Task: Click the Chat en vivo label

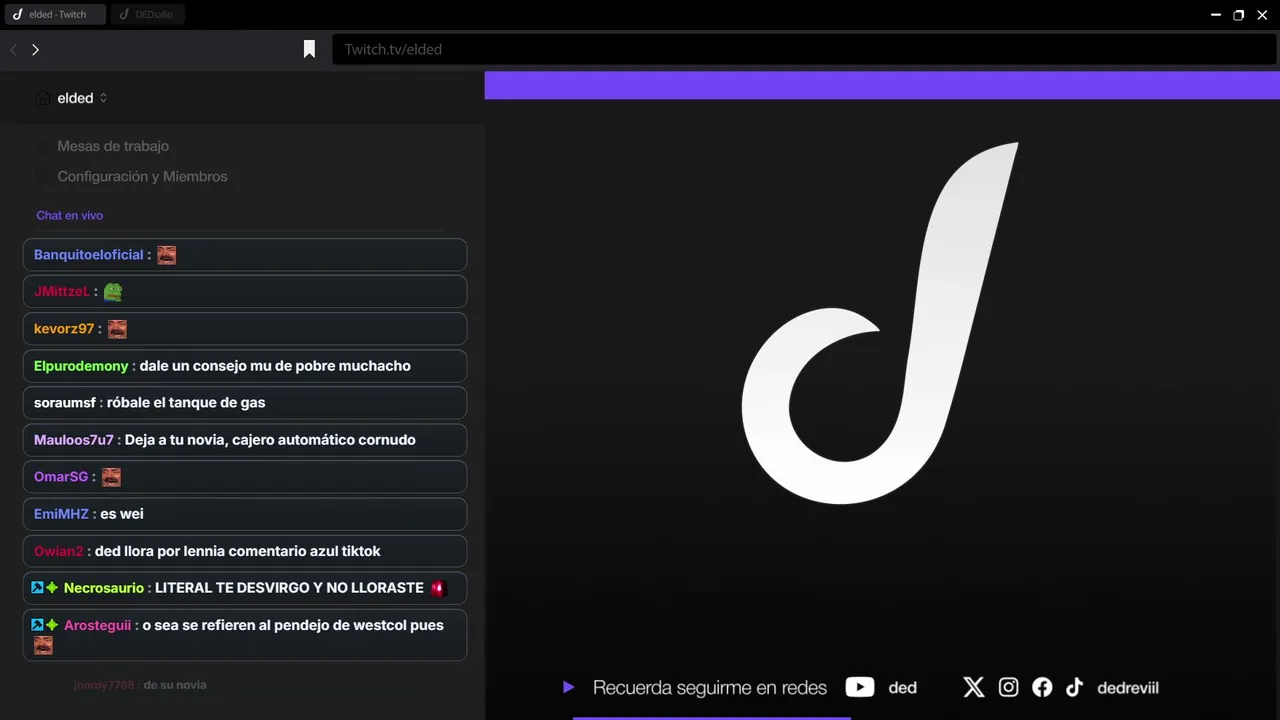Action: [x=70, y=215]
